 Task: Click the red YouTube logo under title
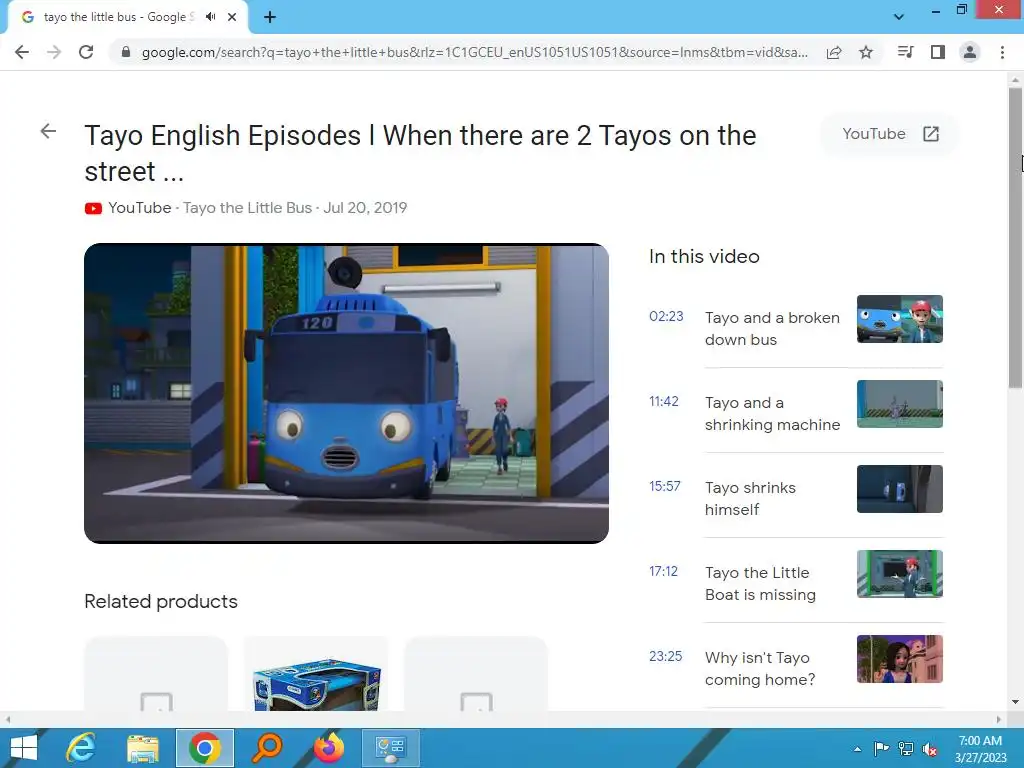[x=93, y=208]
